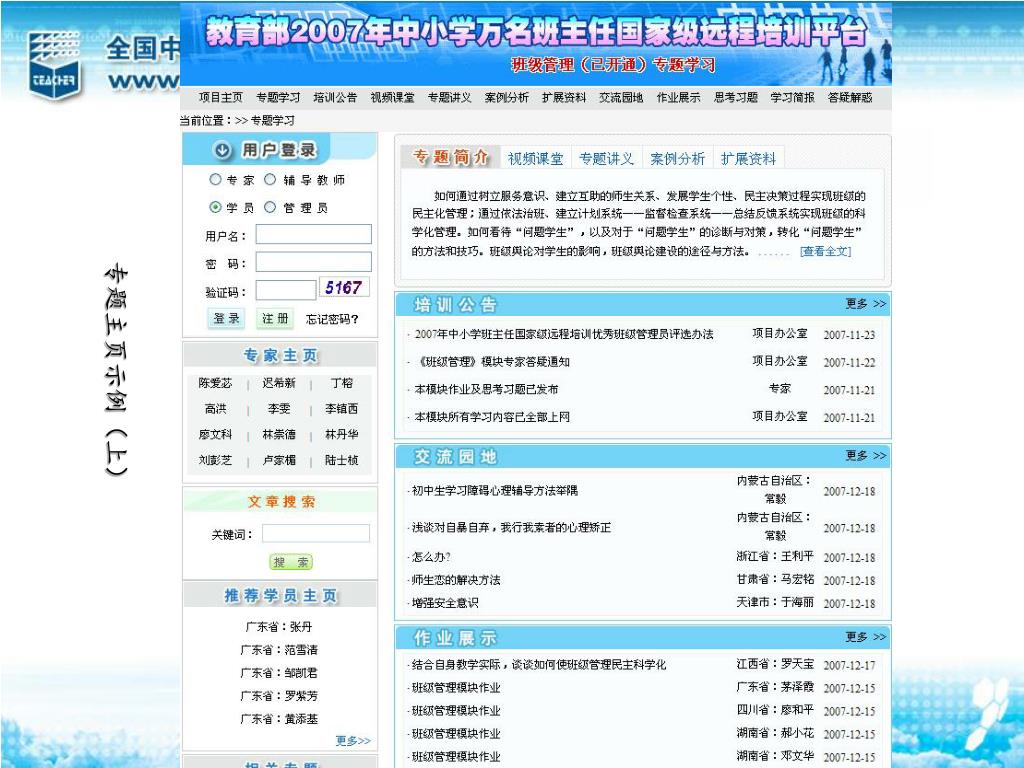The height and width of the screenshot is (768, 1024).
Task: Focus the 用户名 input field
Action: tap(313, 234)
